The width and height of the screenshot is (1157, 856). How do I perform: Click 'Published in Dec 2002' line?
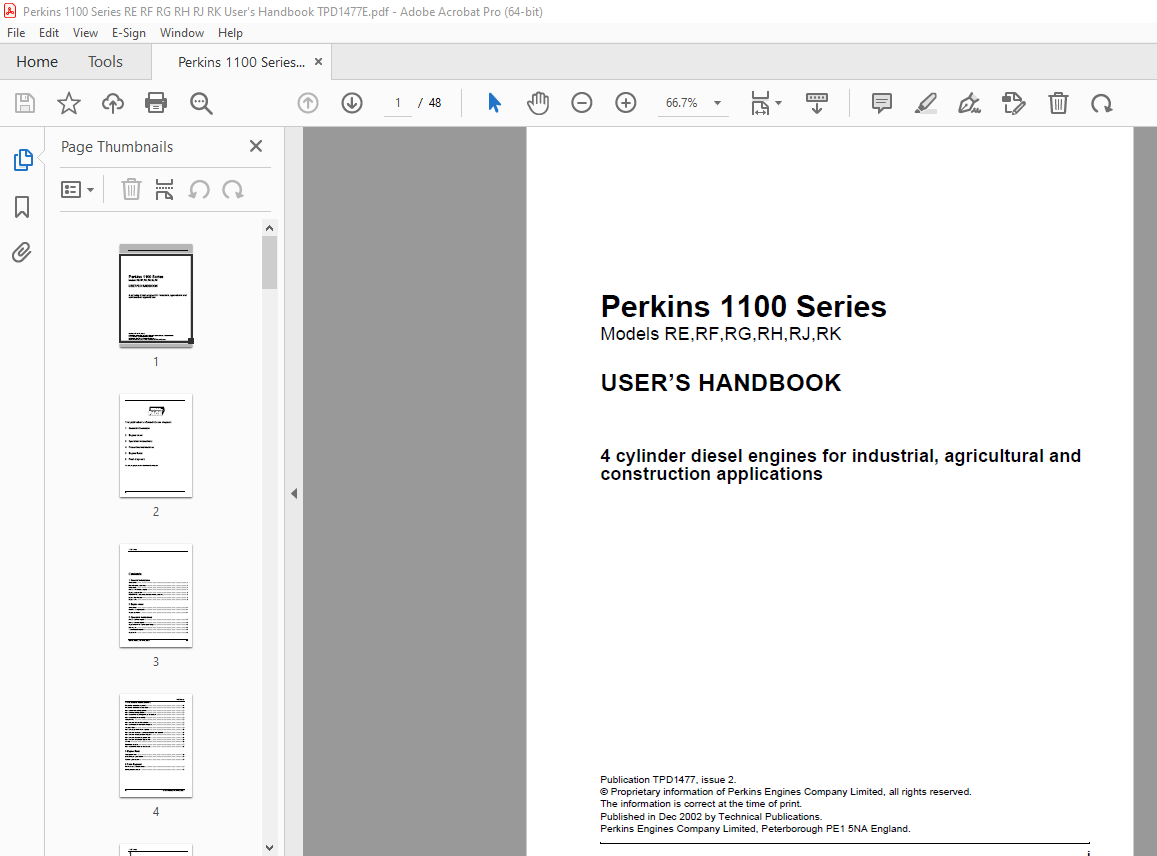pyautogui.click(x=711, y=816)
